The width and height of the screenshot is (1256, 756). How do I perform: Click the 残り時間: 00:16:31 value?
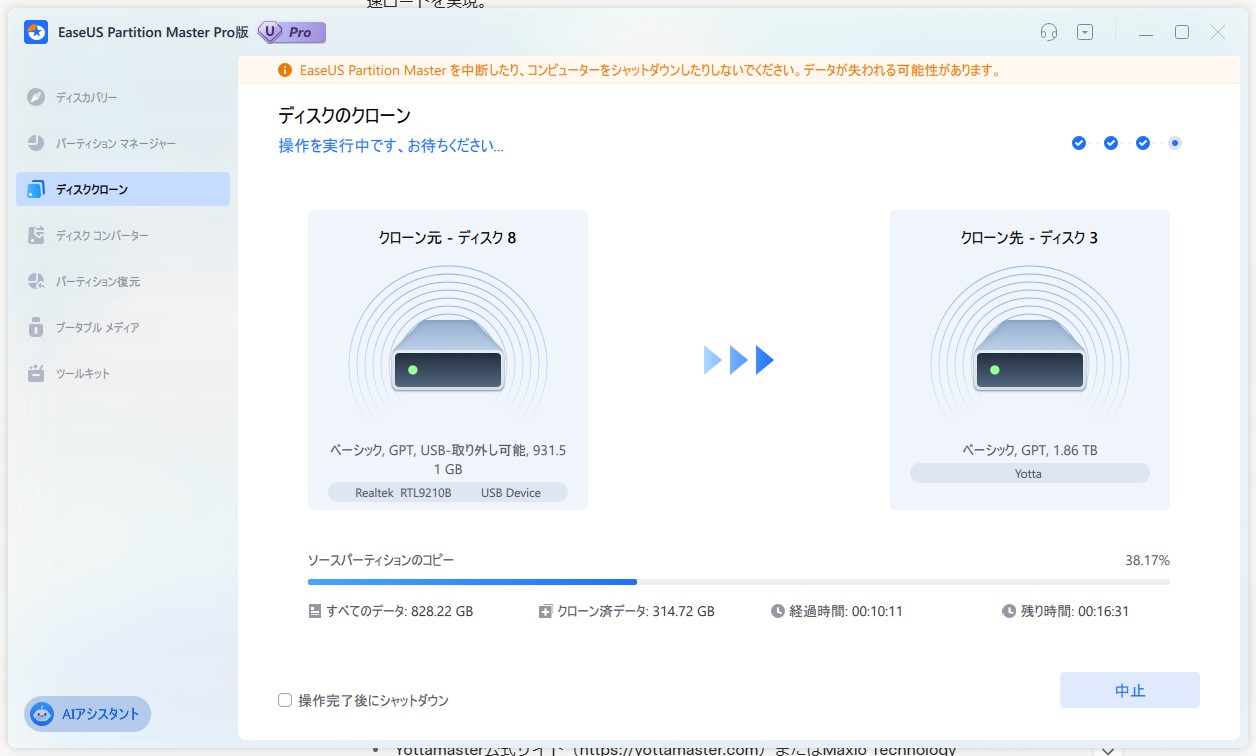[1075, 611]
